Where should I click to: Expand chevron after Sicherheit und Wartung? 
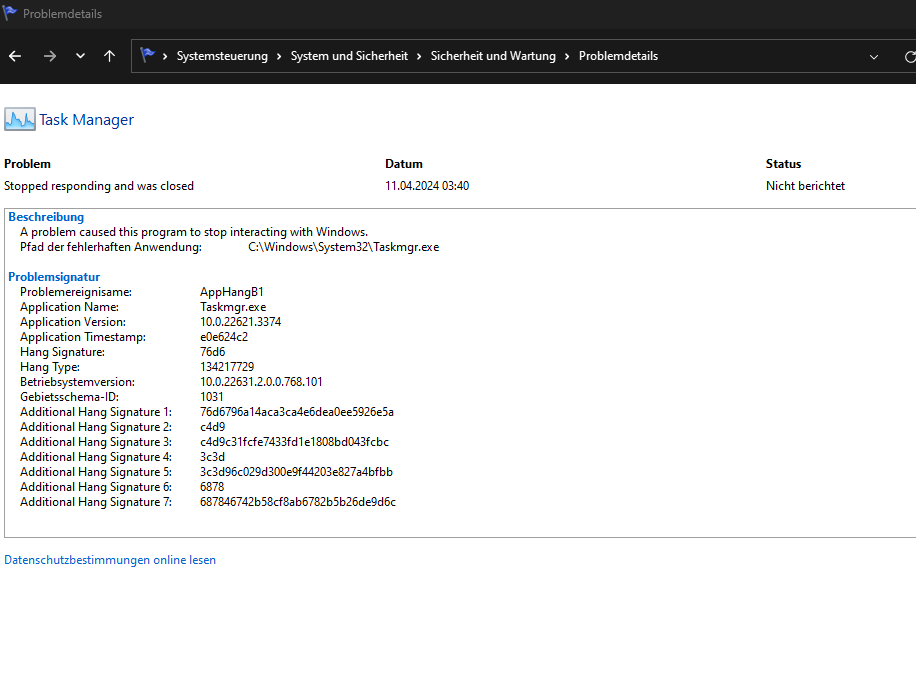tap(567, 56)
